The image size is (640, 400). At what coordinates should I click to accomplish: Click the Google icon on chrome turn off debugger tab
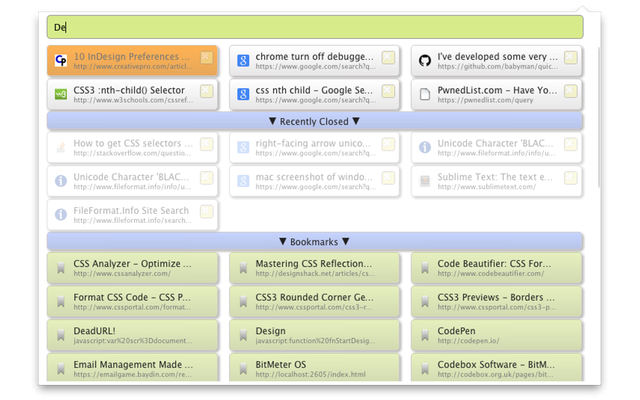click(243, 61)
